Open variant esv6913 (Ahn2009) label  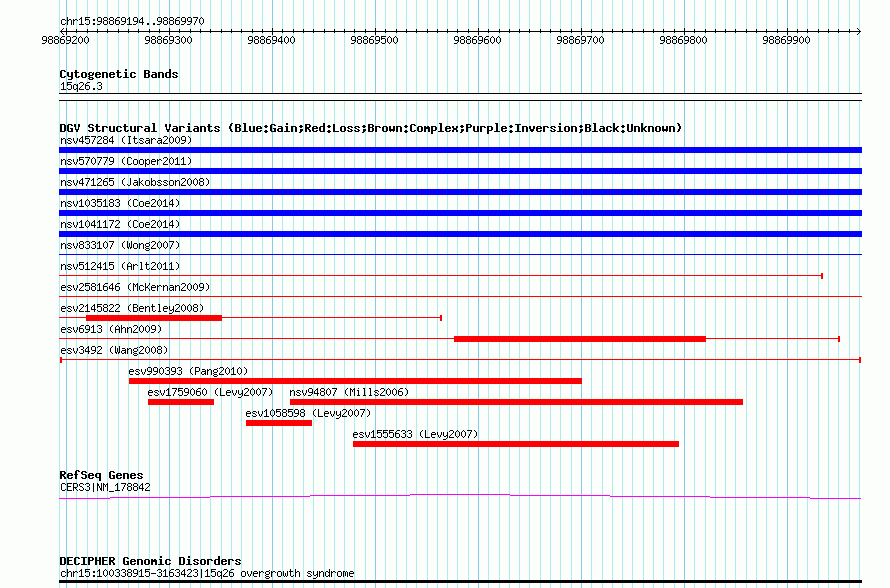tap(111, 329)
